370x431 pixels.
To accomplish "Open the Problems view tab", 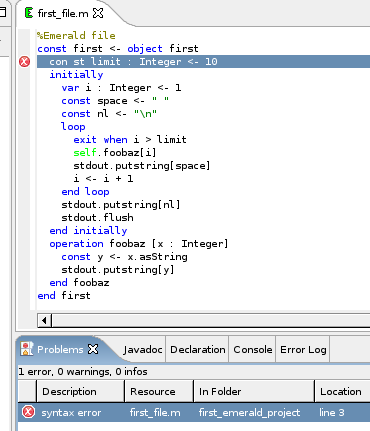I will pyautogui.click(x=60, y=349).
